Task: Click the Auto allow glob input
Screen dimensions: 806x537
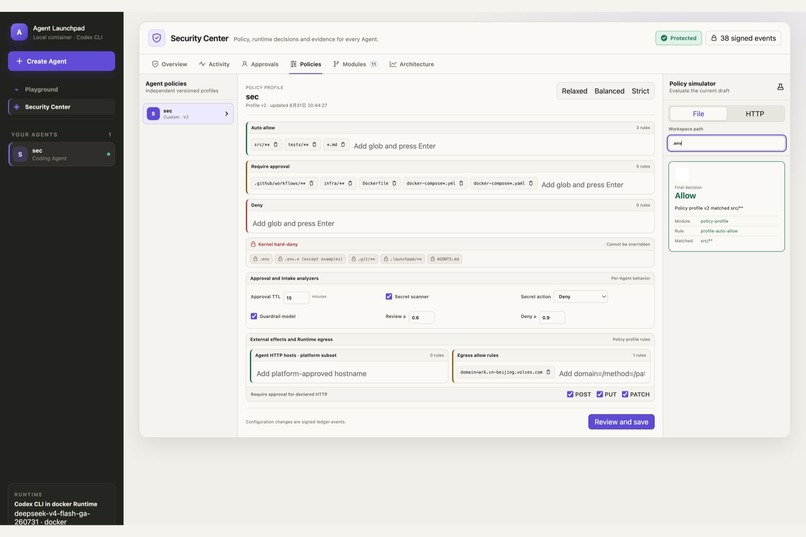Action: point(501,146)
